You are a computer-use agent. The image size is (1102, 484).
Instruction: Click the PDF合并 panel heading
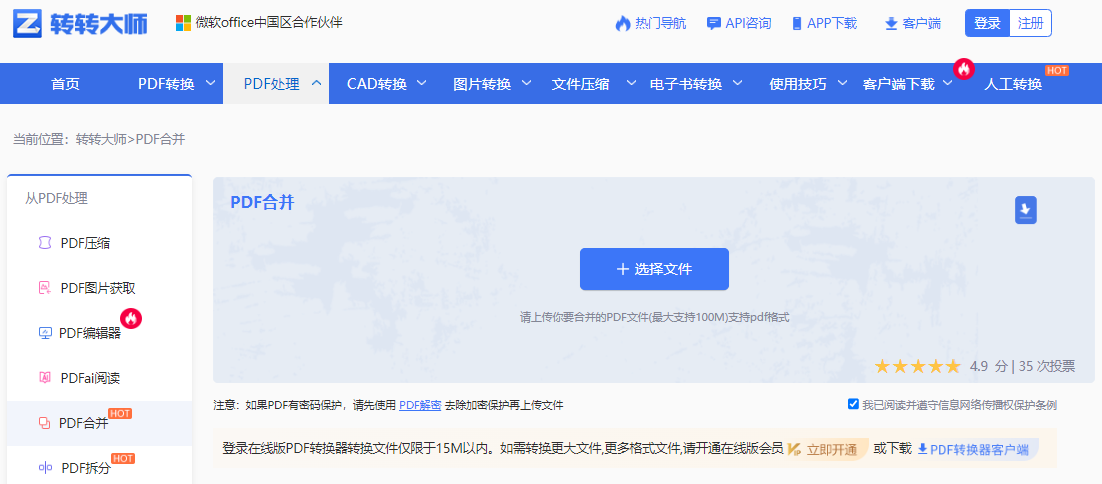pyautogui.click(x=262, y=202)
